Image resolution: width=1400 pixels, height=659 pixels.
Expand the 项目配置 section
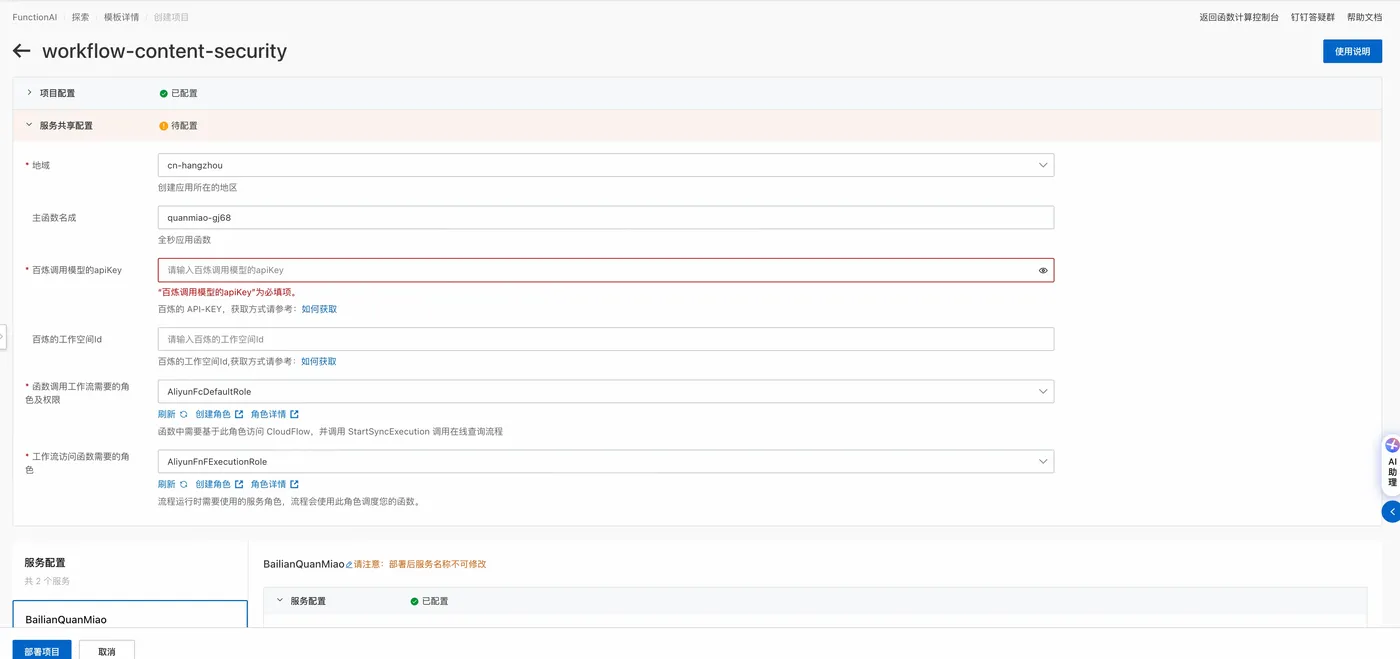coord(29,92)
